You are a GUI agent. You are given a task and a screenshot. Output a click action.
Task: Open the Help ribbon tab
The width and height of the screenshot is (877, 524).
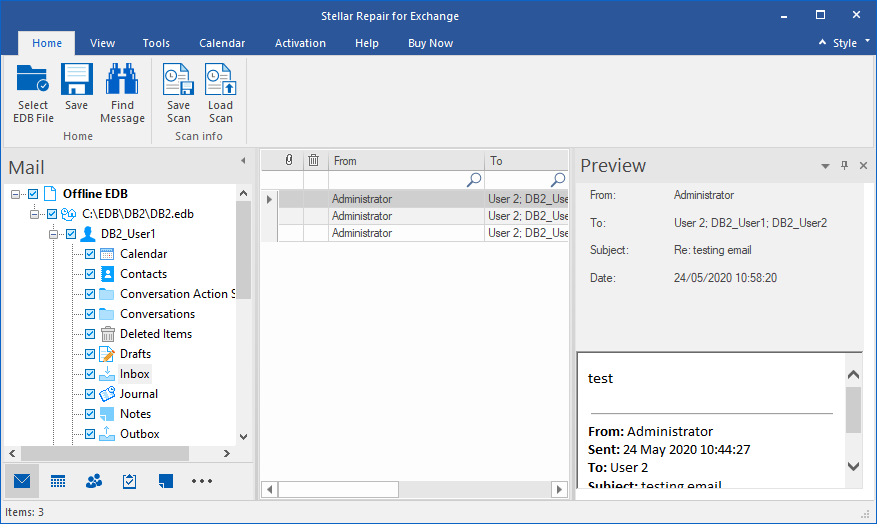coord(367,43)
